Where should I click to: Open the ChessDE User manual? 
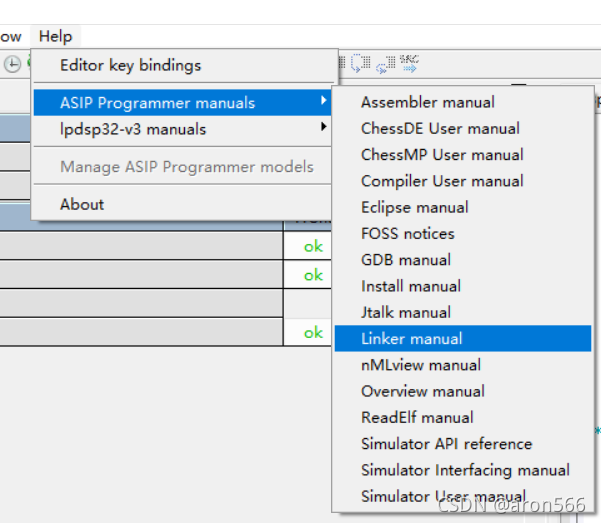click(x=463, y=128)
